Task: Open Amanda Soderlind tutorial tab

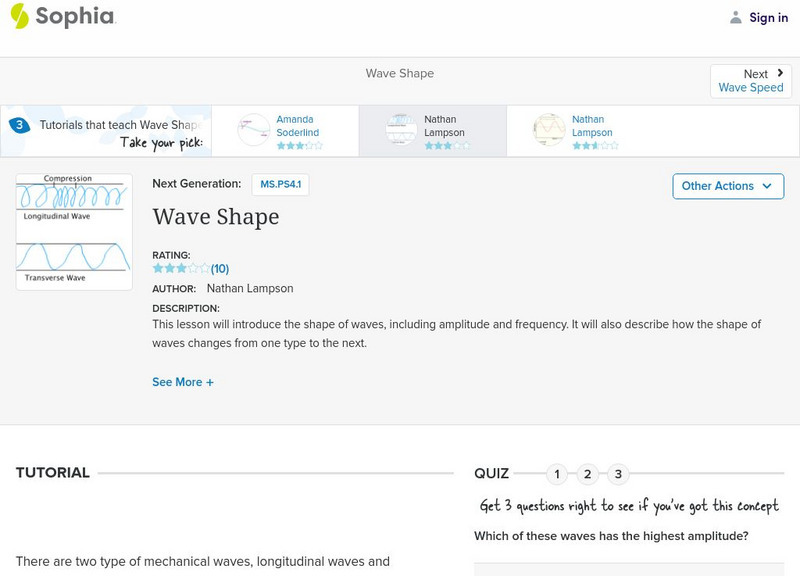Action: point(298,126)
